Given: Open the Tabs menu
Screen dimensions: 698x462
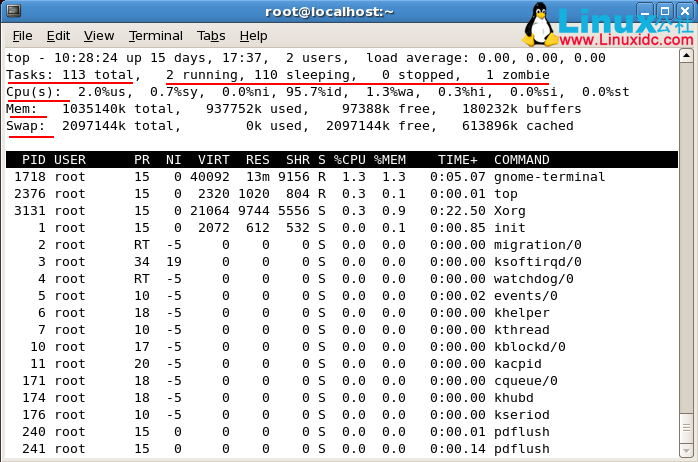Looking at the screenshot, I should (x=211, y=36).
